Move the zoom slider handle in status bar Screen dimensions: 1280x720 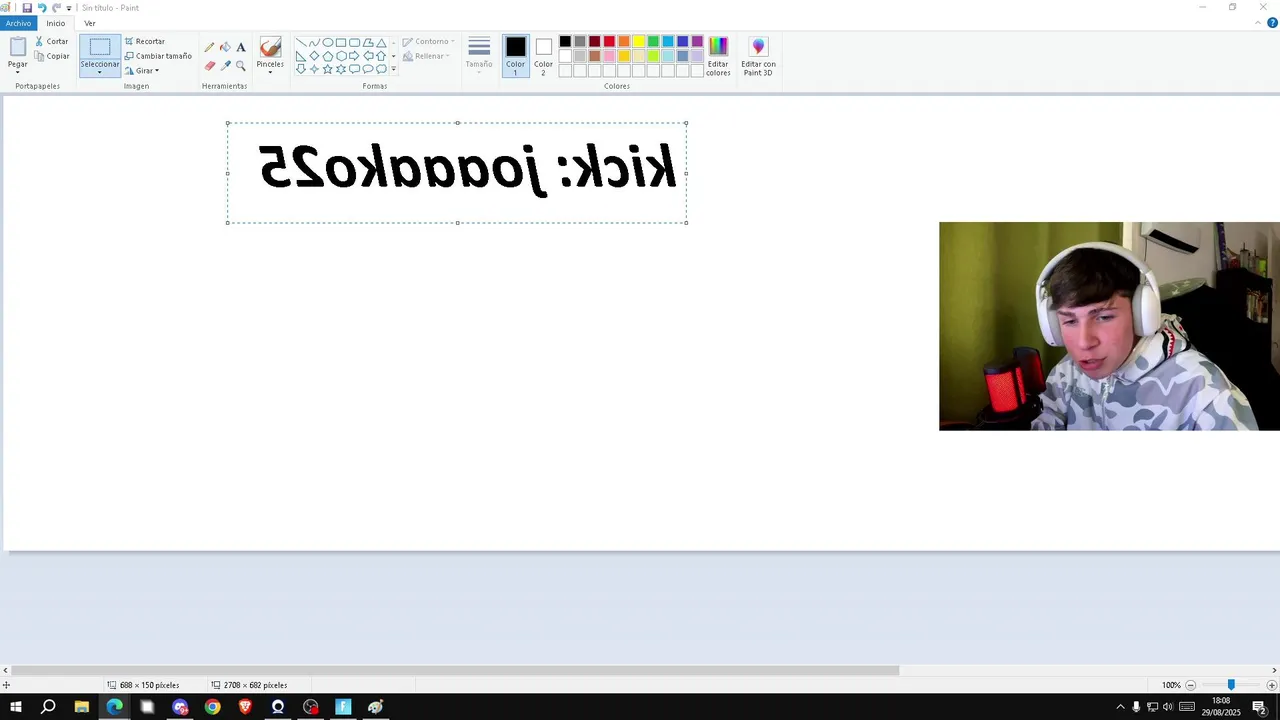[1231, 685]
